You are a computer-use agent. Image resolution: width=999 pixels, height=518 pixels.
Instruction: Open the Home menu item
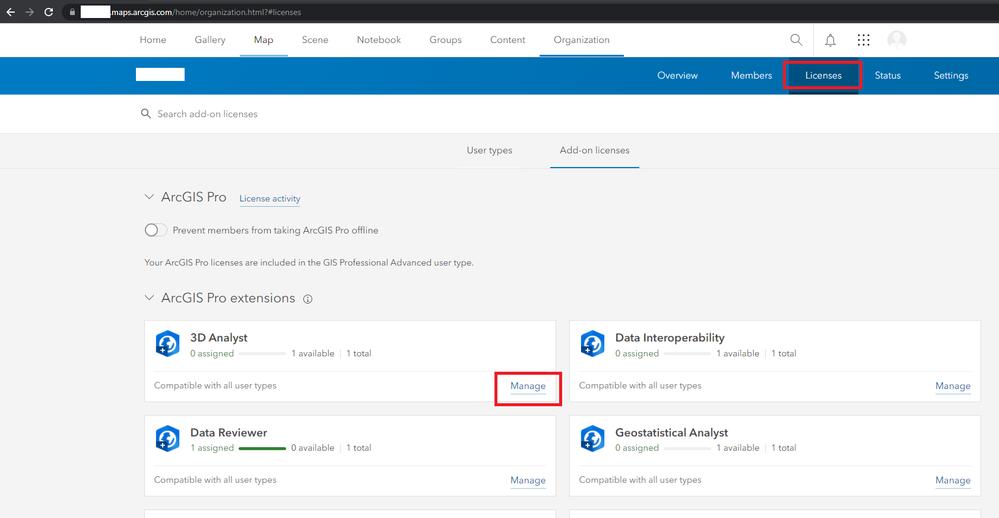pyautogui.click(x=153, y=40)
